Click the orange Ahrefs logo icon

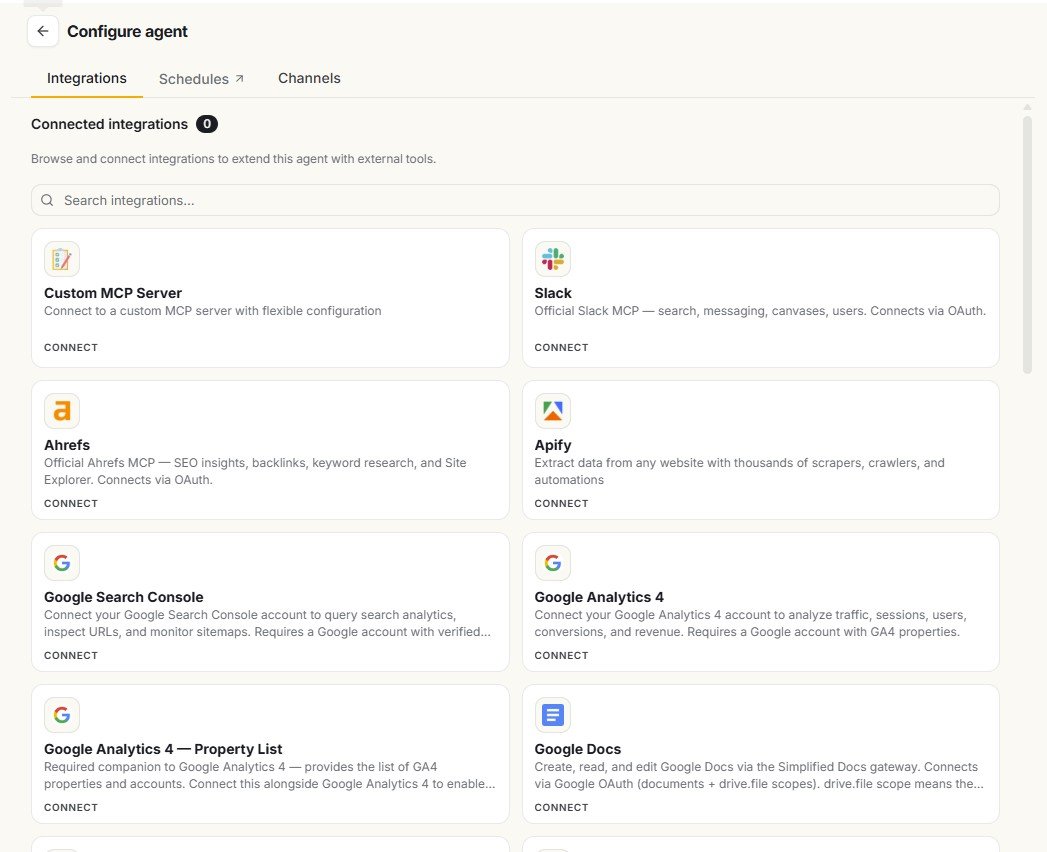click(61, 411)
